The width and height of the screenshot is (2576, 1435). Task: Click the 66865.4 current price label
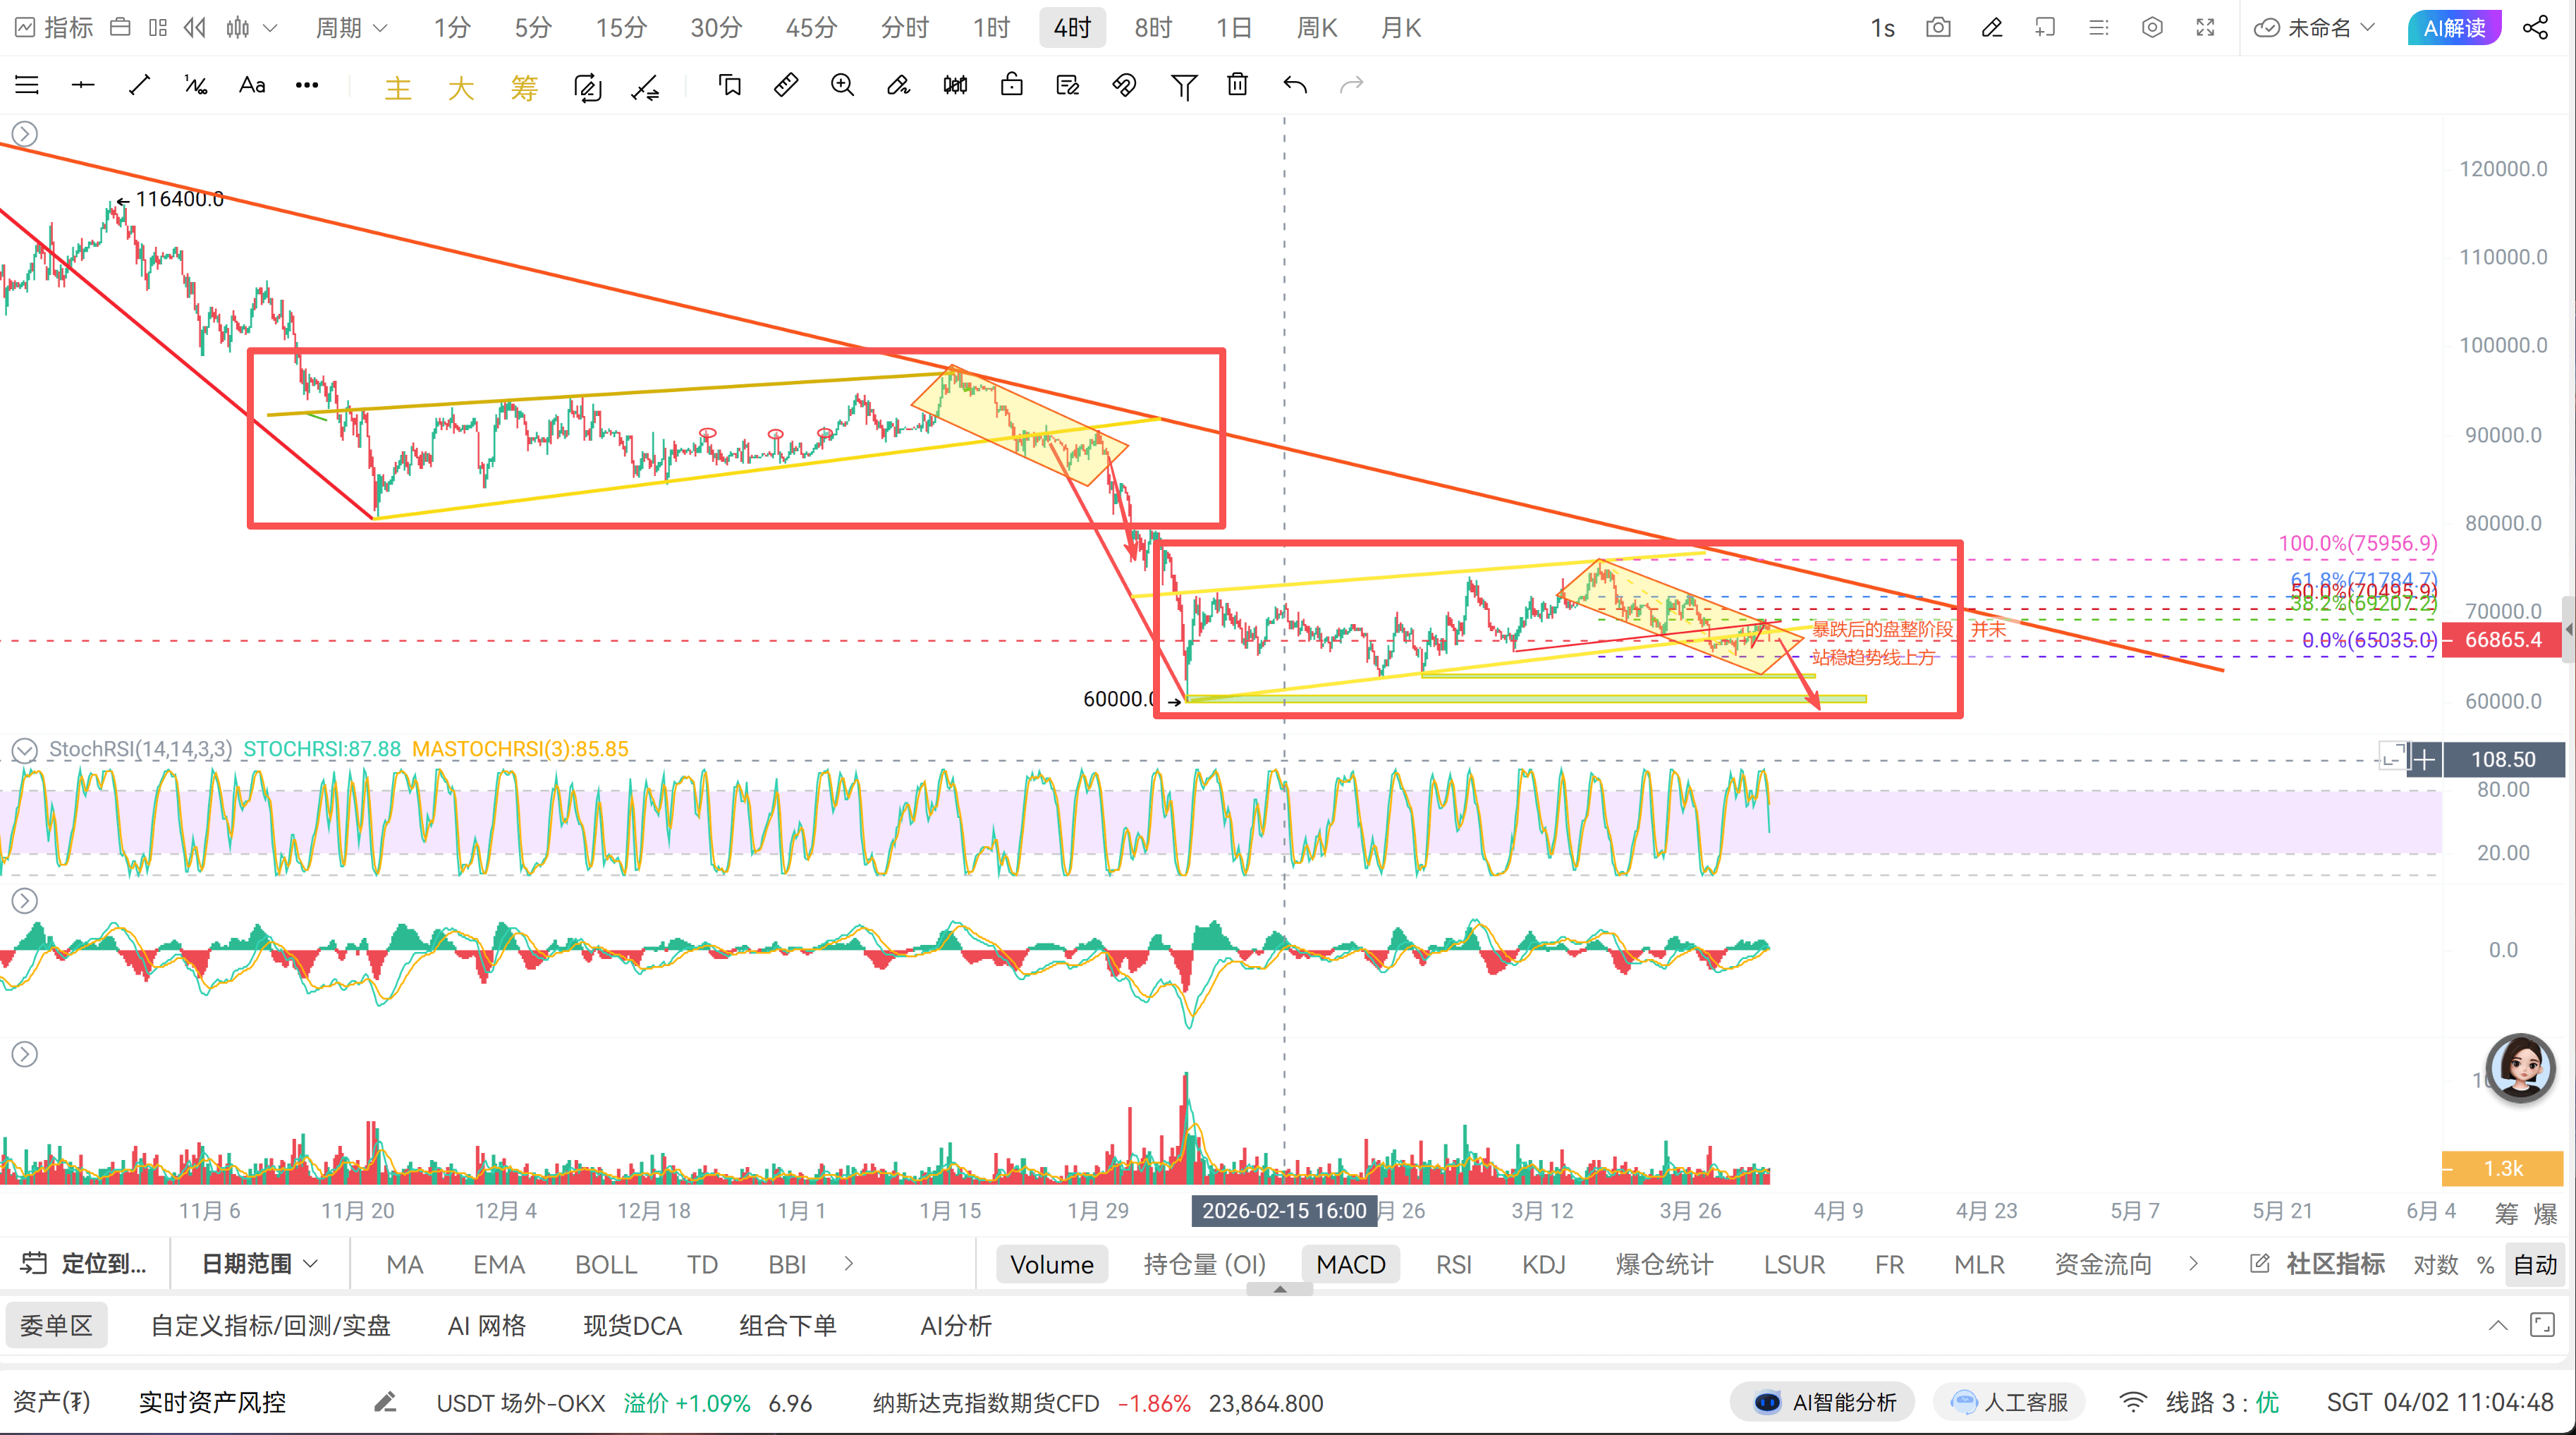(x=2502, y=639)
